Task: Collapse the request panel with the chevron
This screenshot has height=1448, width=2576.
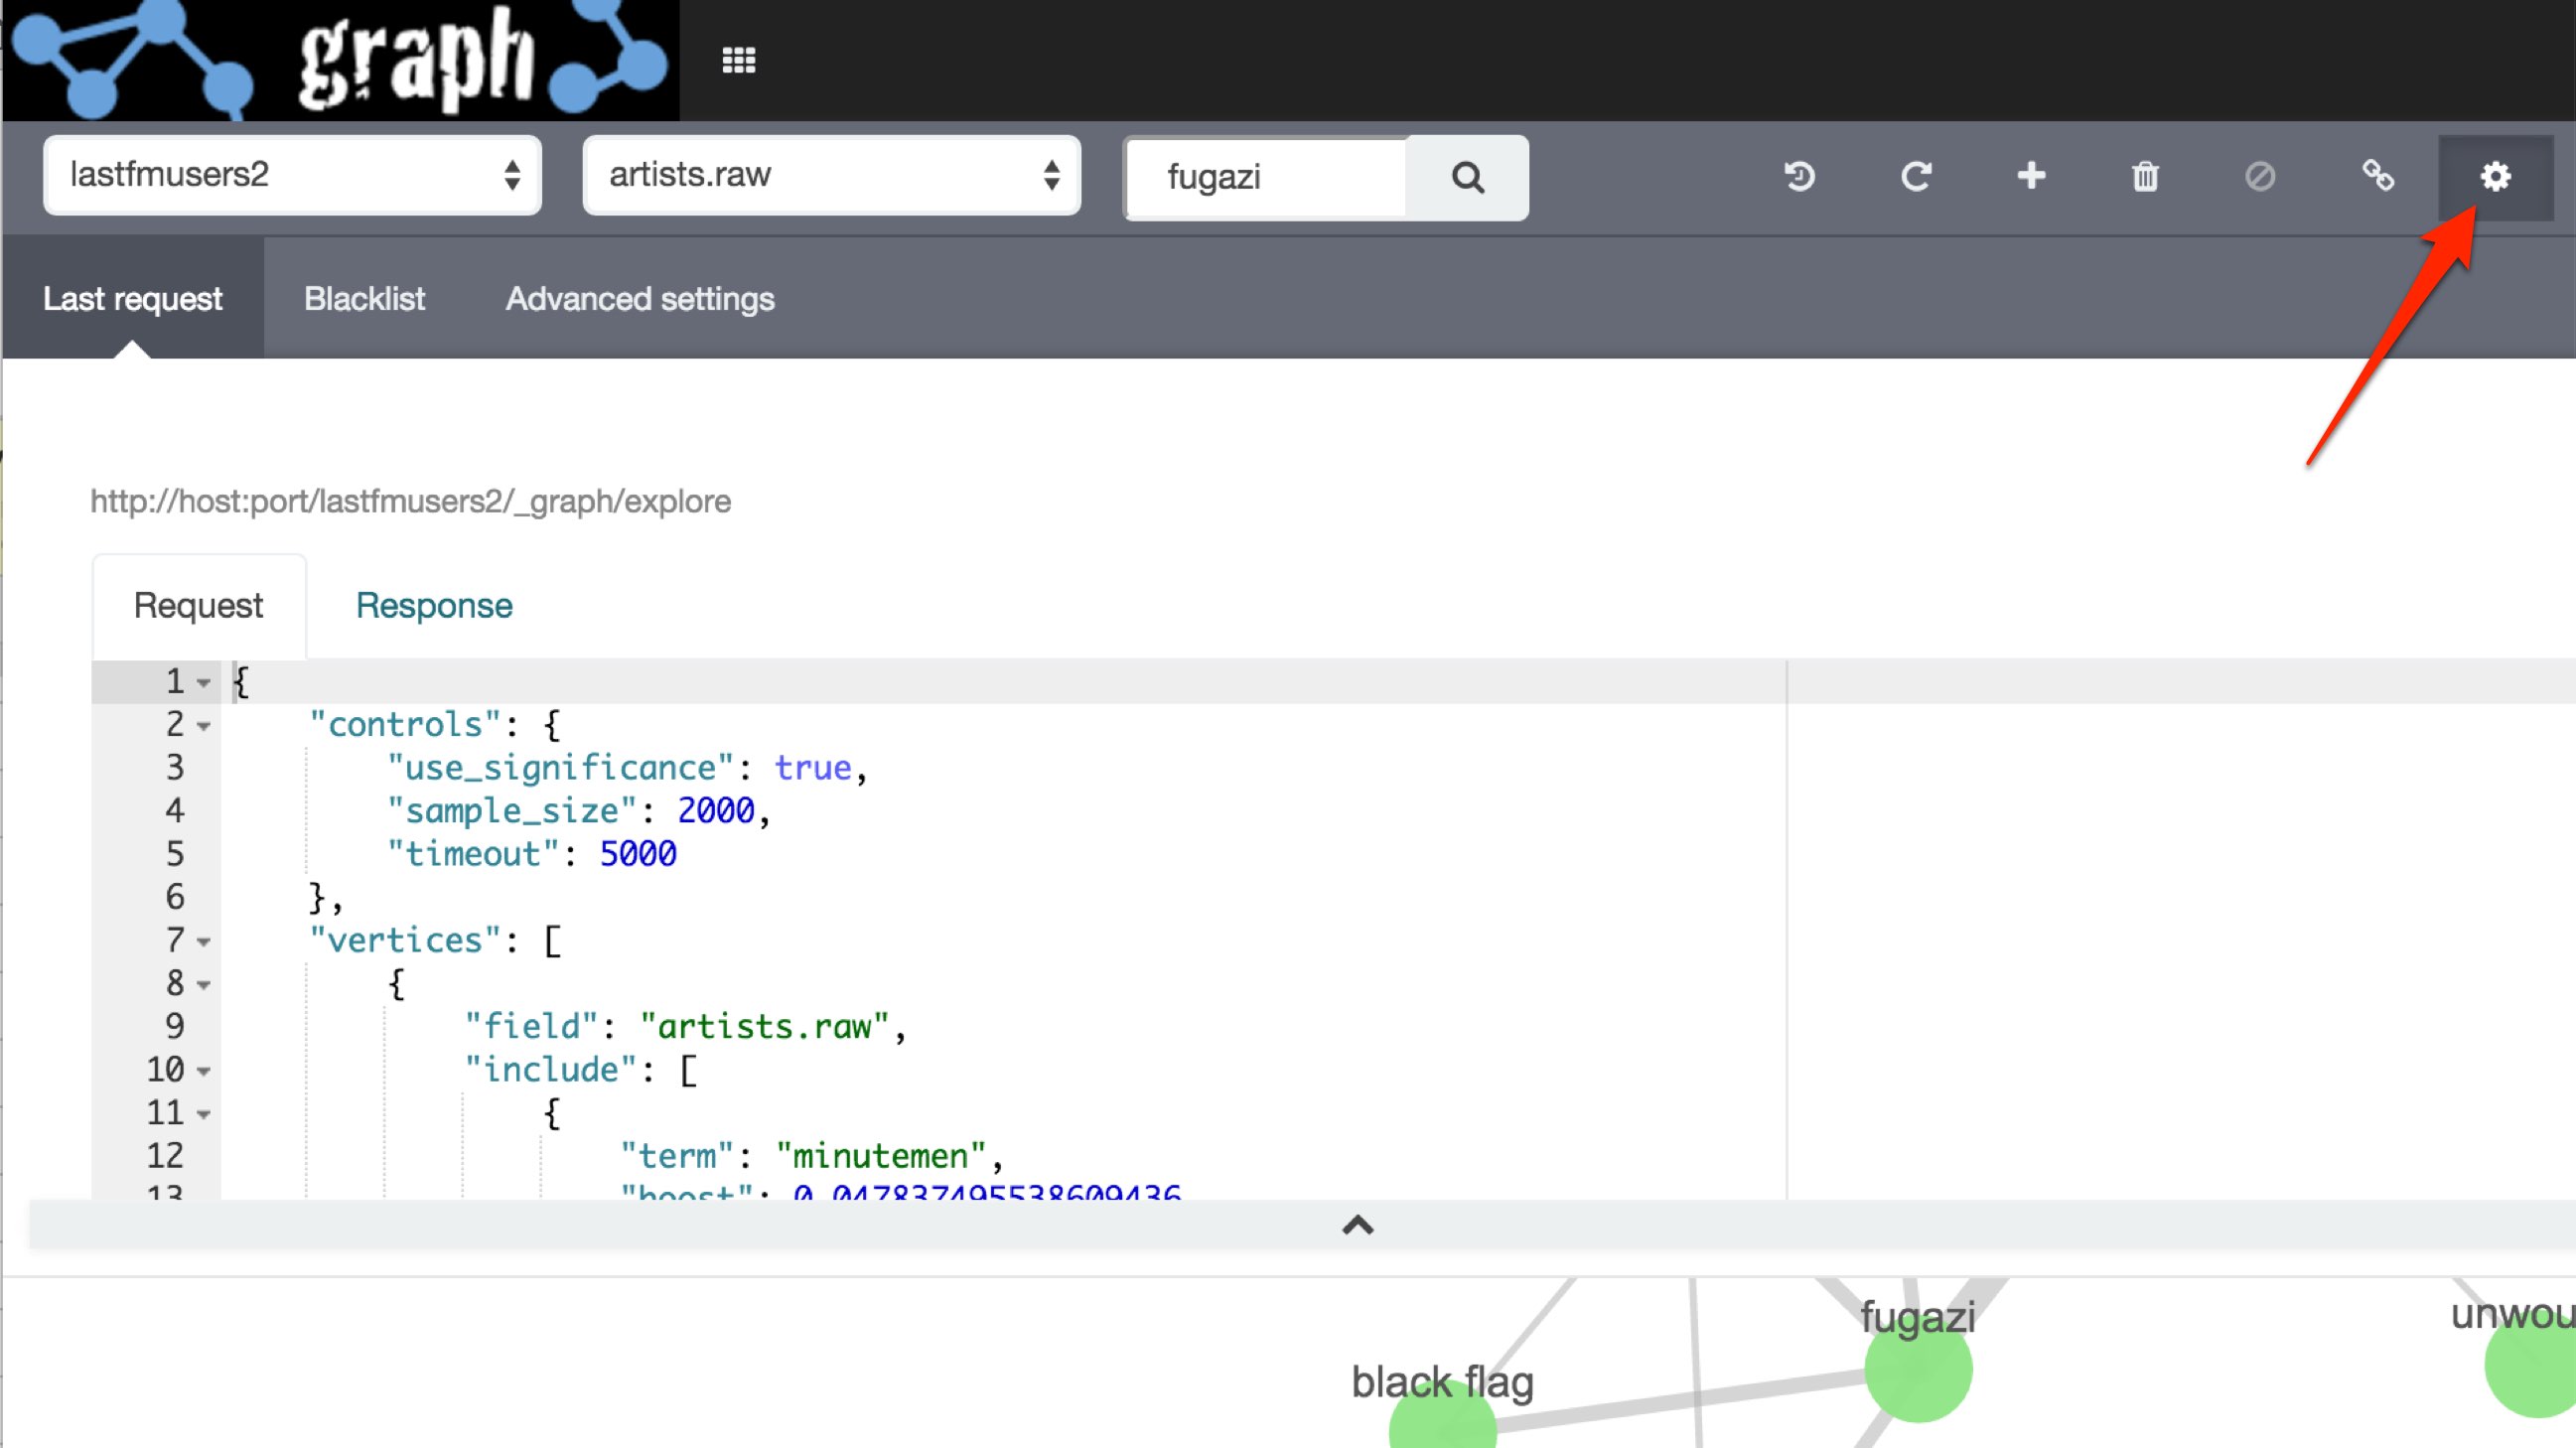Action: pyautogui.click(x=1358, y=1226)
